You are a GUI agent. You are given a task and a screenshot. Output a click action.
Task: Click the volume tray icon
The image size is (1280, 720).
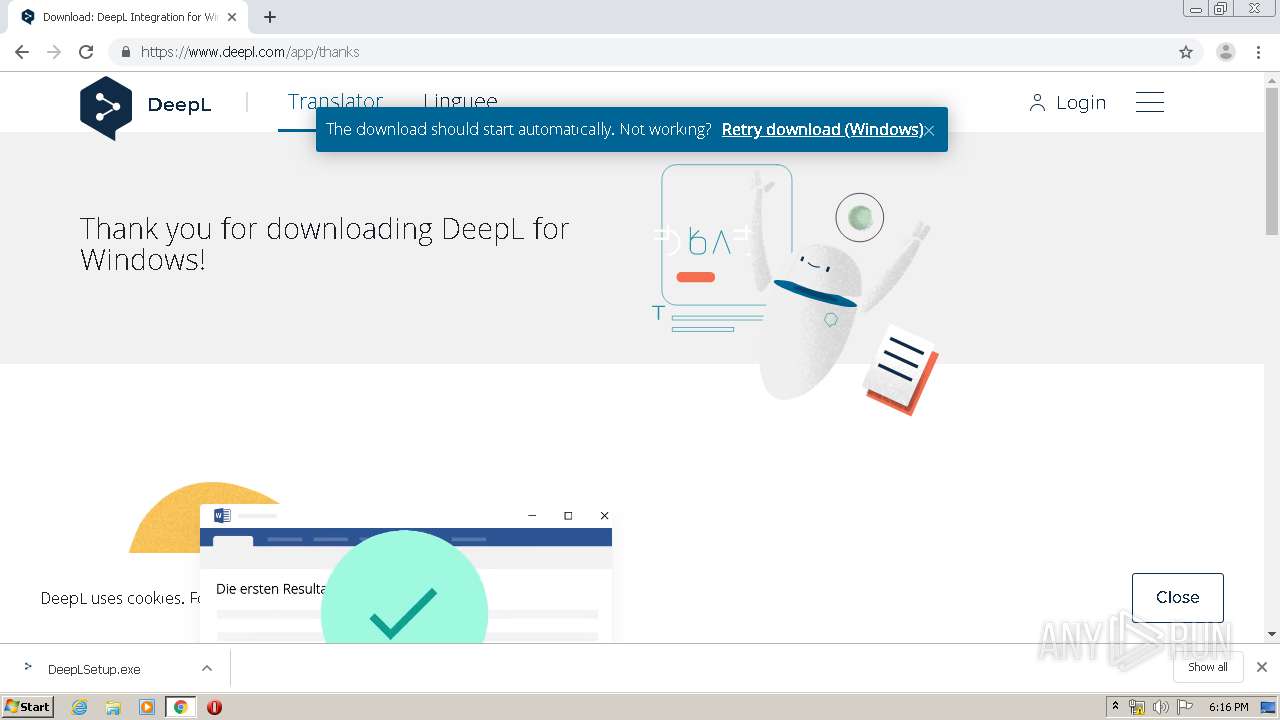[1160, 707]
